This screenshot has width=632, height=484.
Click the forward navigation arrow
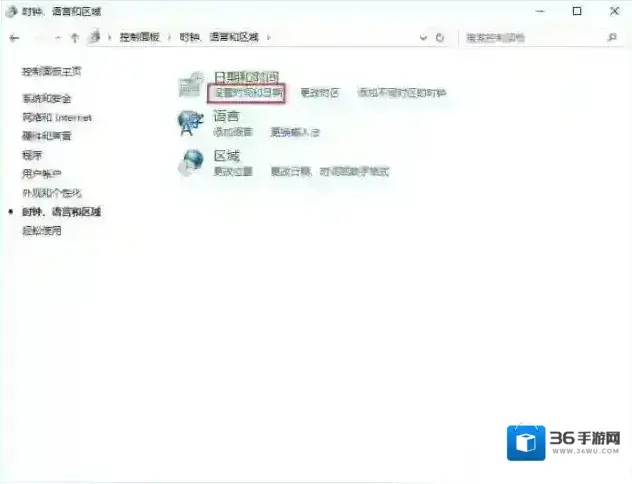click(40, 38)
